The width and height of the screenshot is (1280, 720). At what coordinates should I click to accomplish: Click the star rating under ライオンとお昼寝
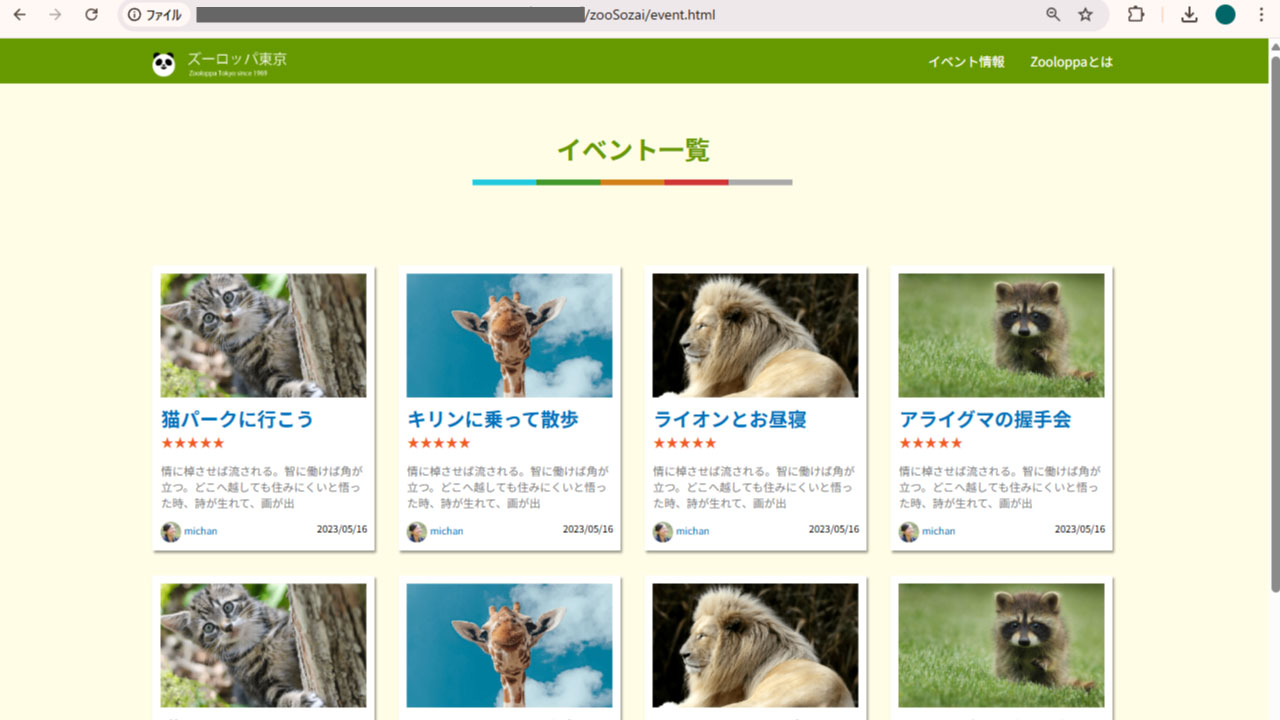point(685,443)
